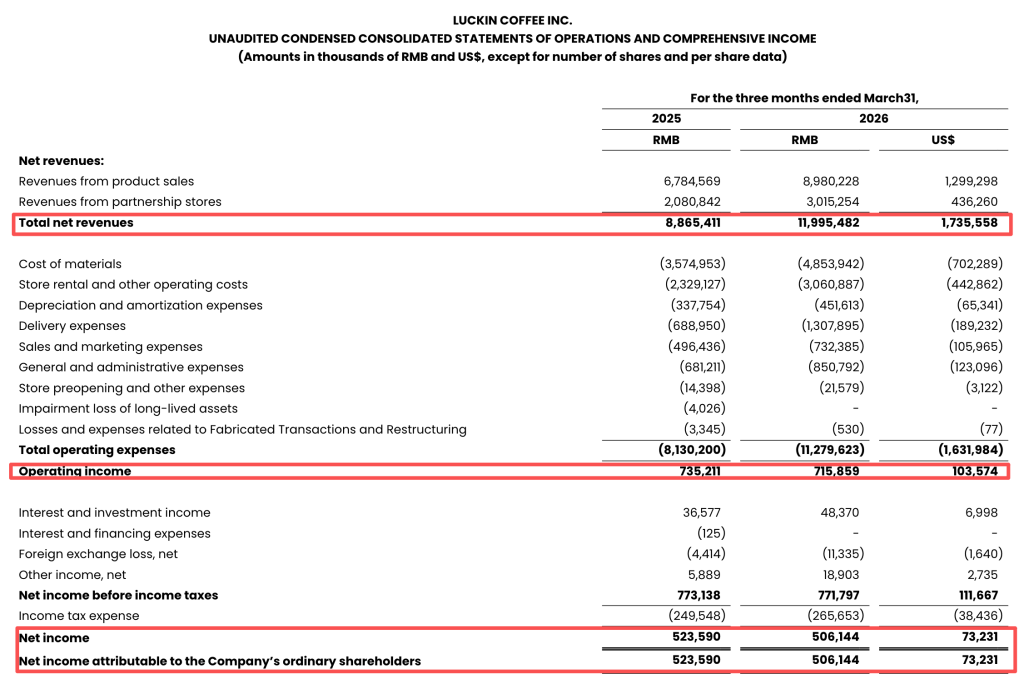Click the US$ column header
Viewport: 1024px width, 679px height.
pyautogui.click(x=942, y=140)
